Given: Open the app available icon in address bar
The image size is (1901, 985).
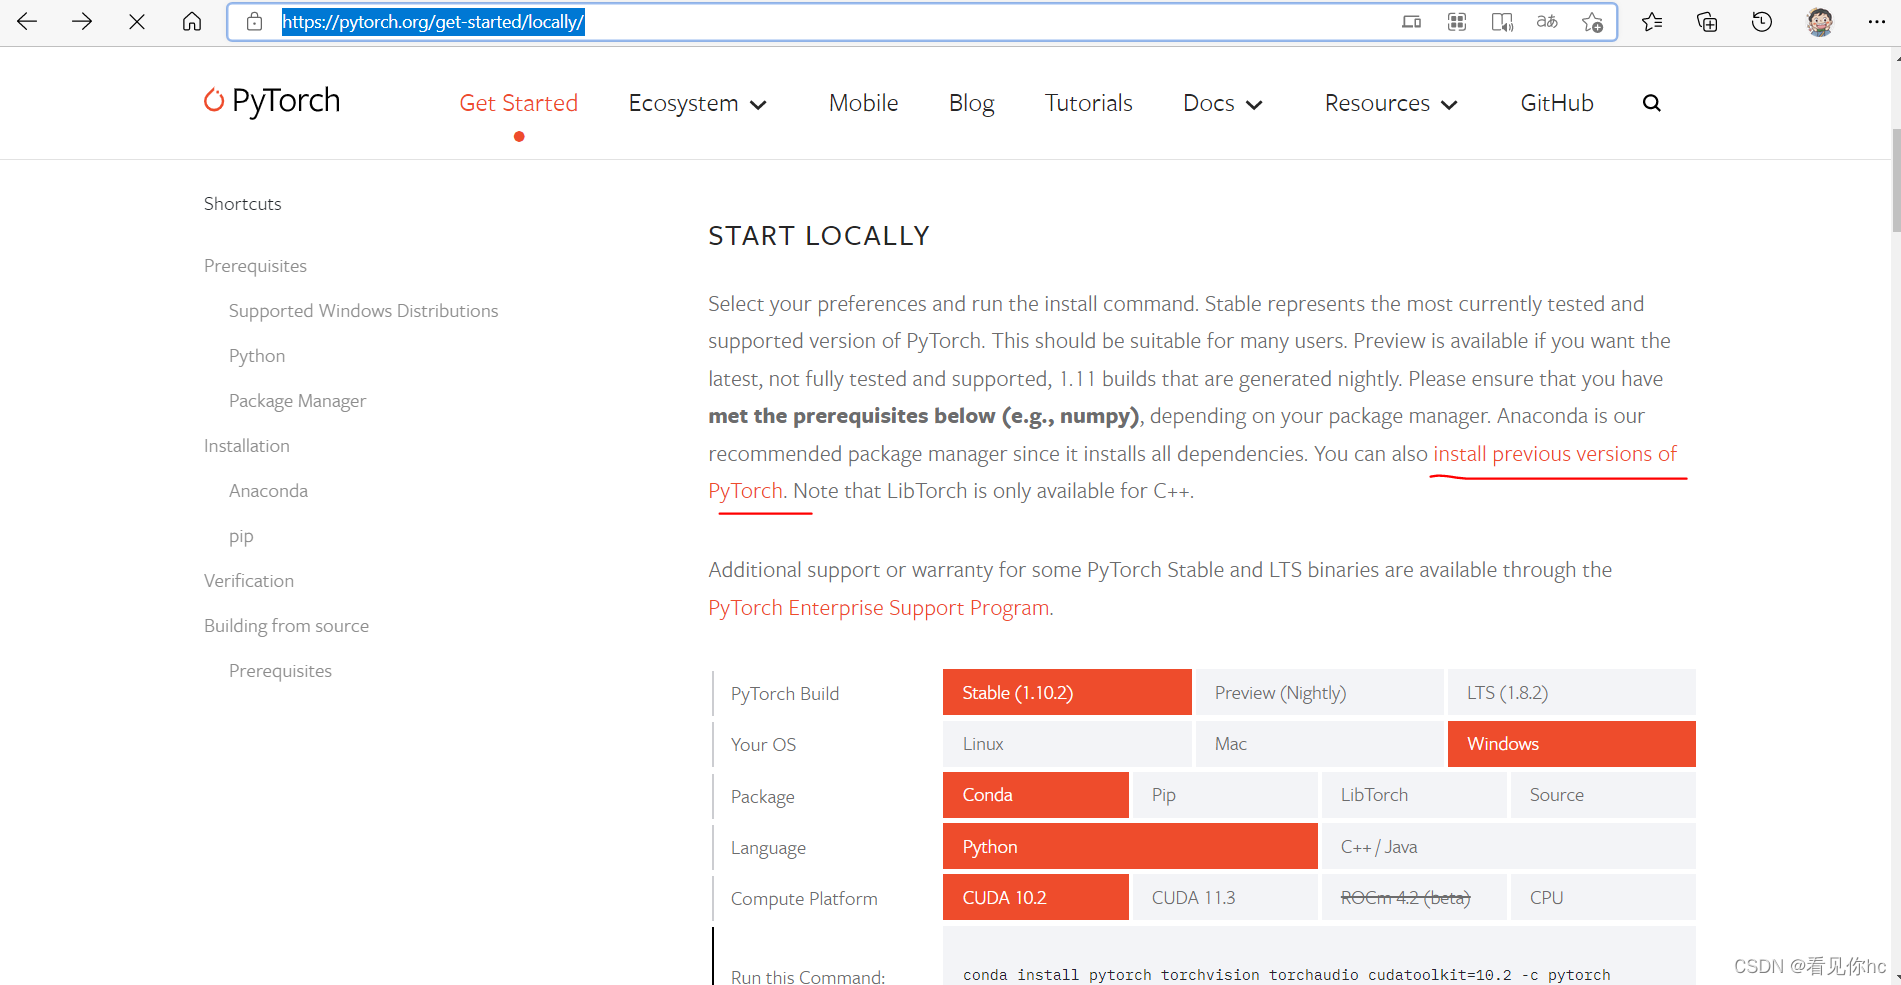Looking at the screenshot, I should pos(1412,22).
